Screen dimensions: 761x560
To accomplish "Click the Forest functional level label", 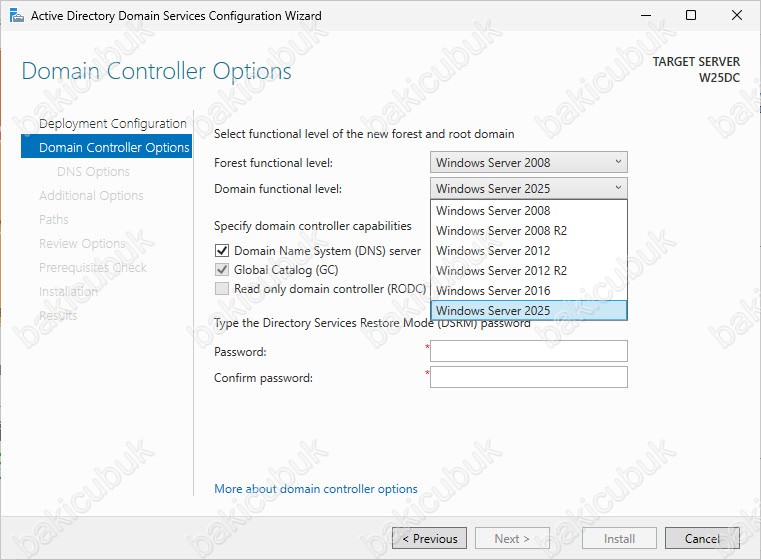I will pyautogui.click(x=273, y=163).
